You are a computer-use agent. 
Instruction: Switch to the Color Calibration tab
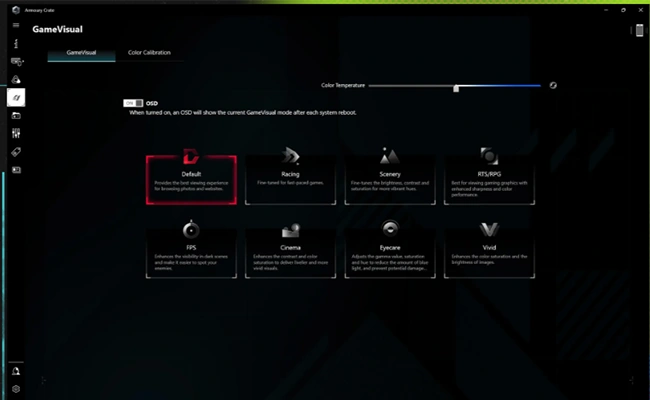[x=149, y=53]
